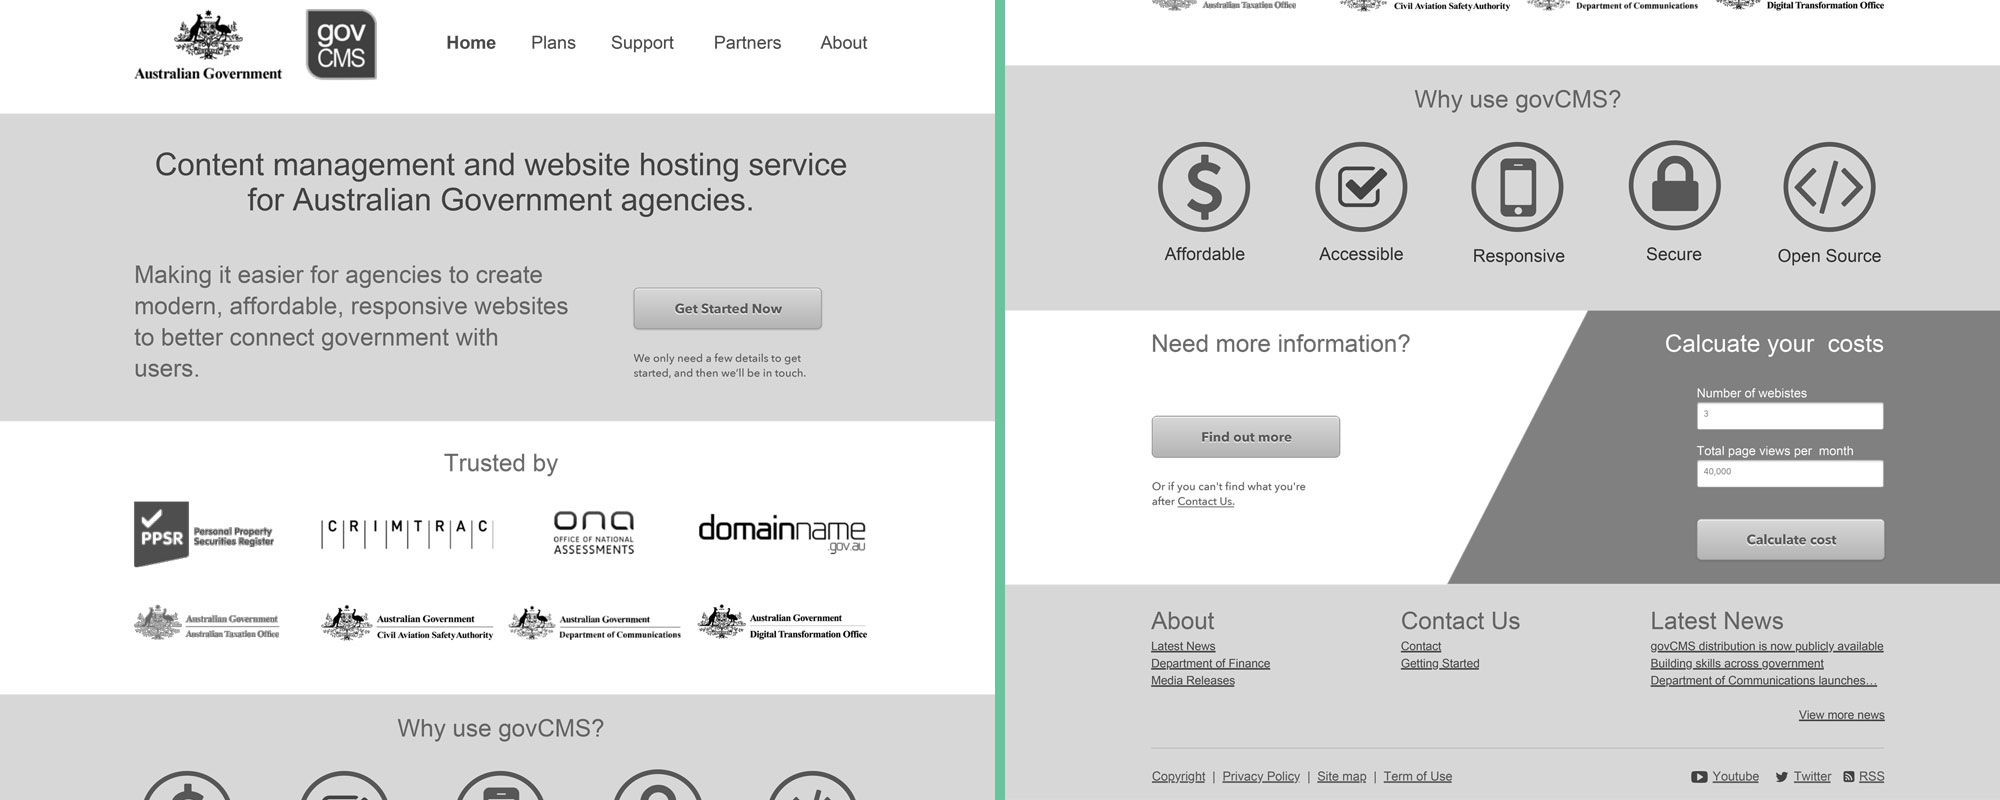Click the Find out more button
2000x800 pixels.
coord(1246,437)
